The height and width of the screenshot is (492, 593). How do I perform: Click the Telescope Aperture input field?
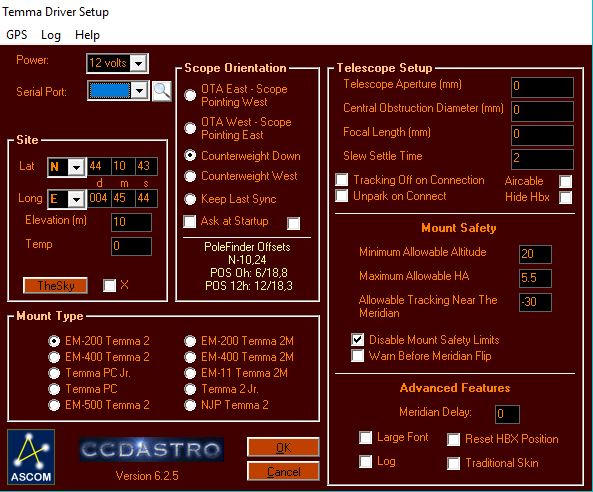pyautogui.click(x=542, y=87)
